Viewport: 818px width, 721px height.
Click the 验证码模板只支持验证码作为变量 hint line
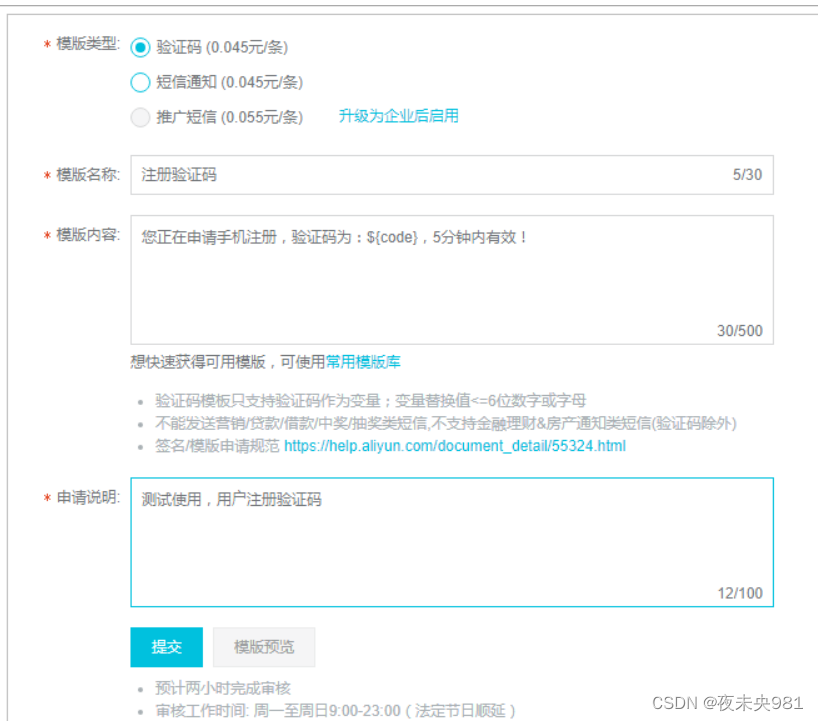[370, 401]
